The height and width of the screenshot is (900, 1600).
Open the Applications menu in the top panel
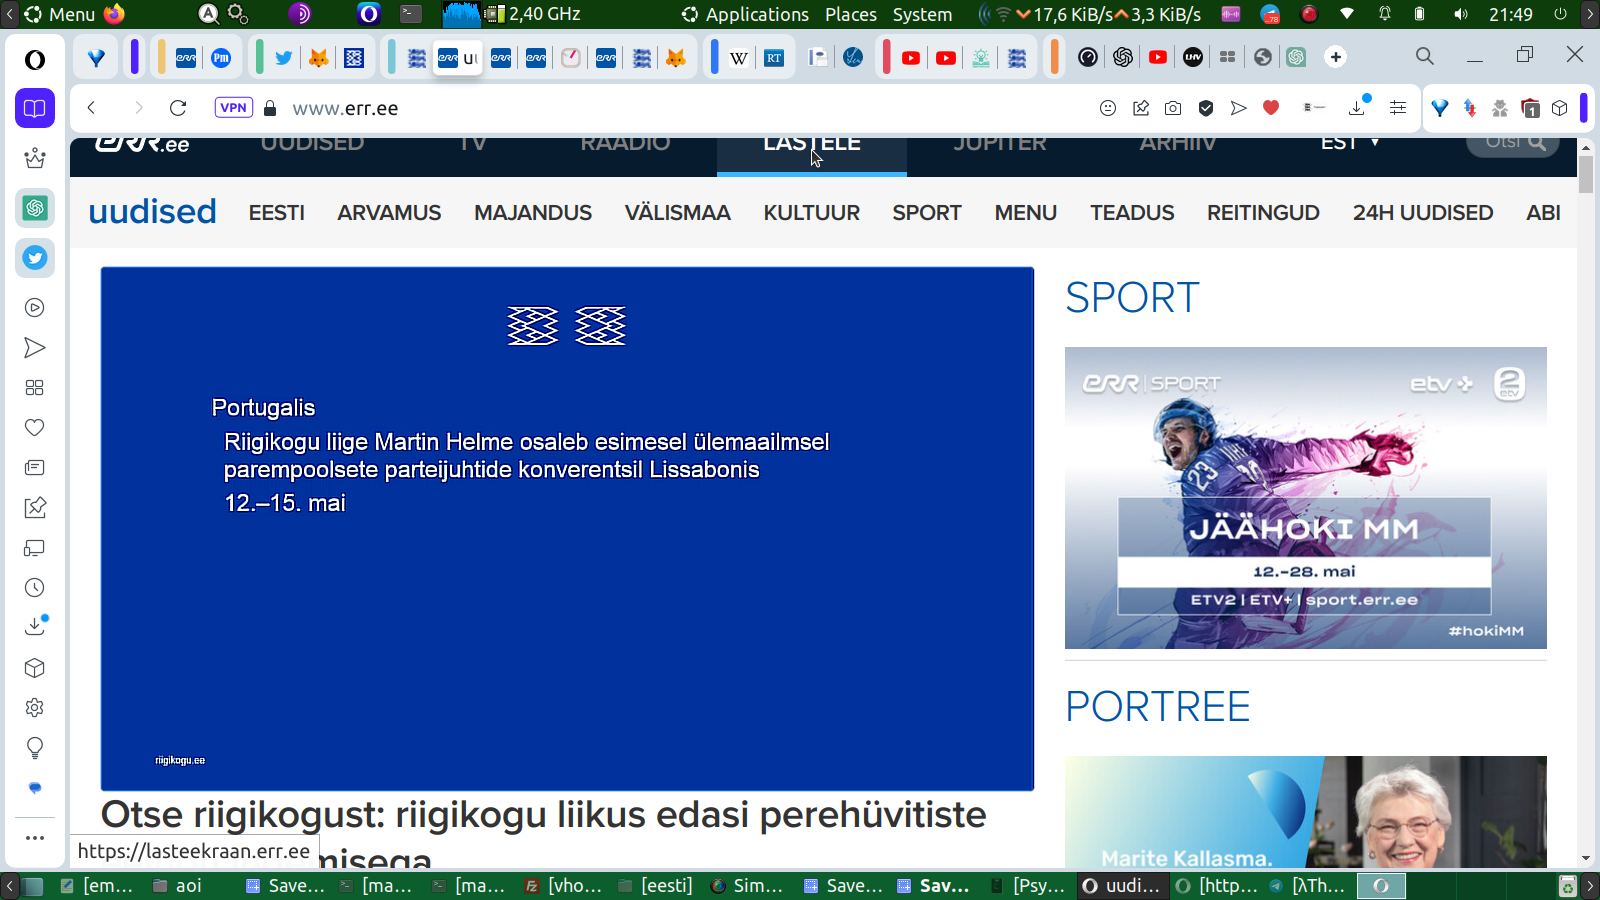(757, 14)
